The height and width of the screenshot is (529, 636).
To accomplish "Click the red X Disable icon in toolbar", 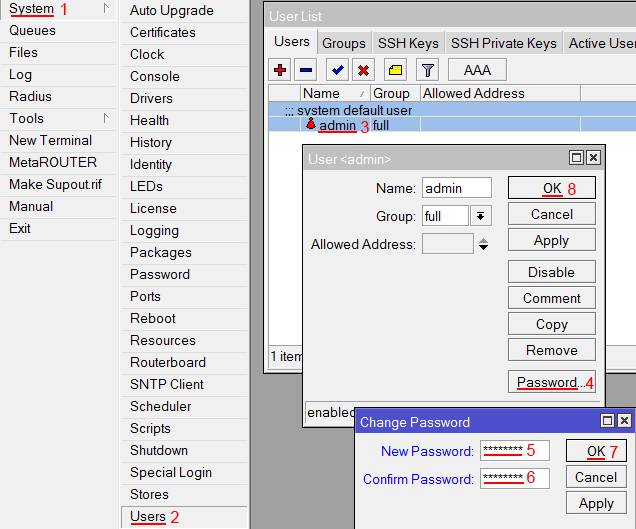I will click(x=364, y=70).
